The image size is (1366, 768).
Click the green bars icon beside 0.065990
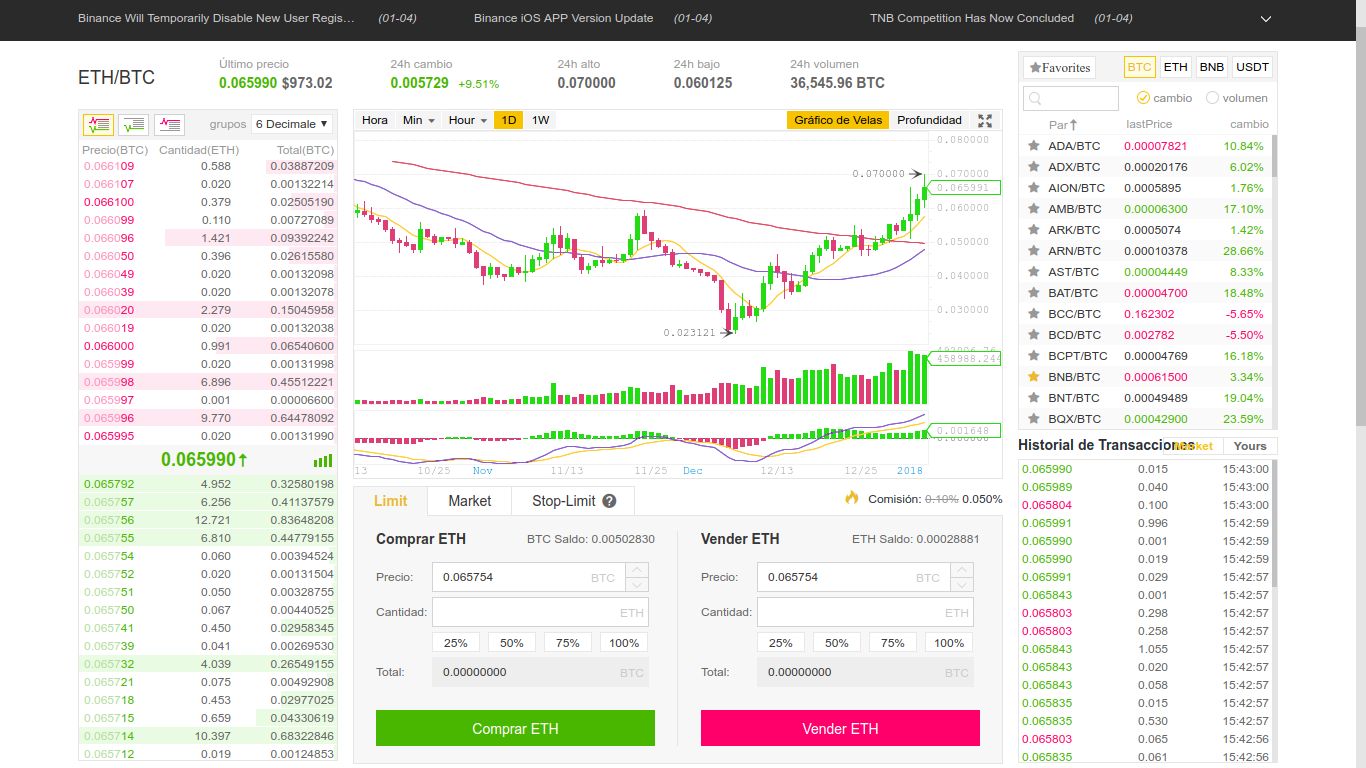(x=323, y=461)
